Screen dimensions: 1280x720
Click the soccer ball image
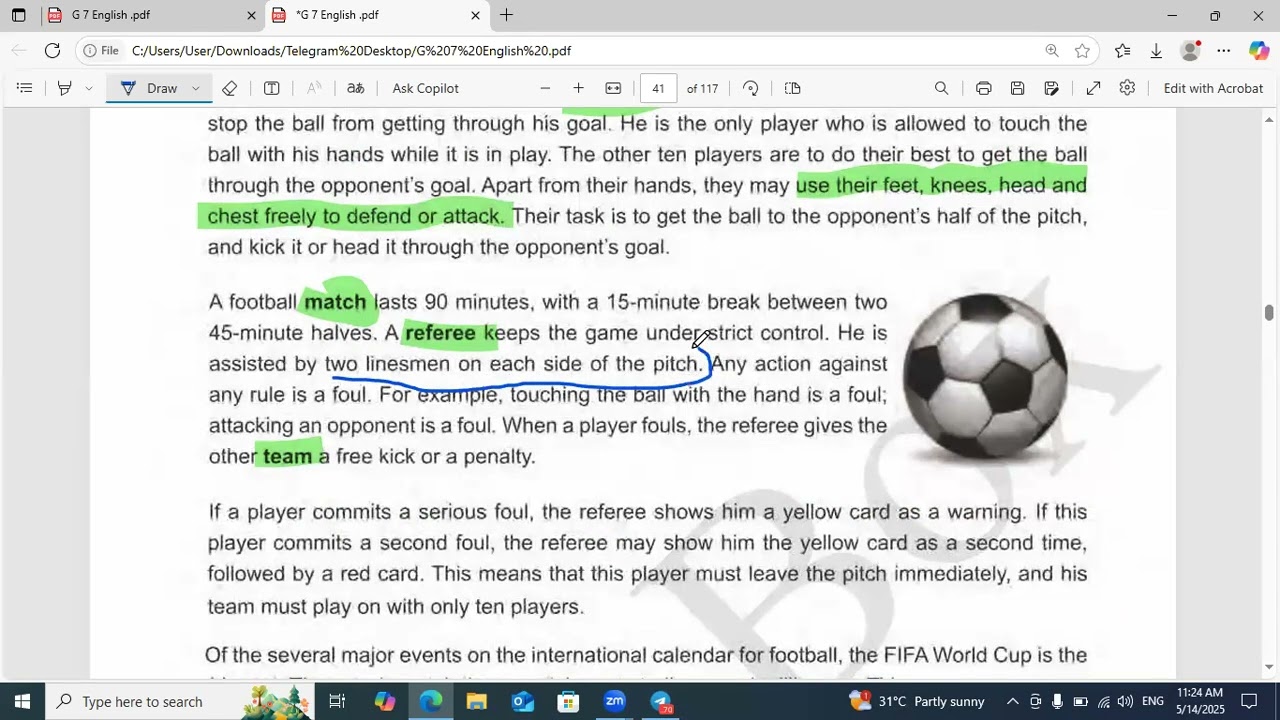985,377
